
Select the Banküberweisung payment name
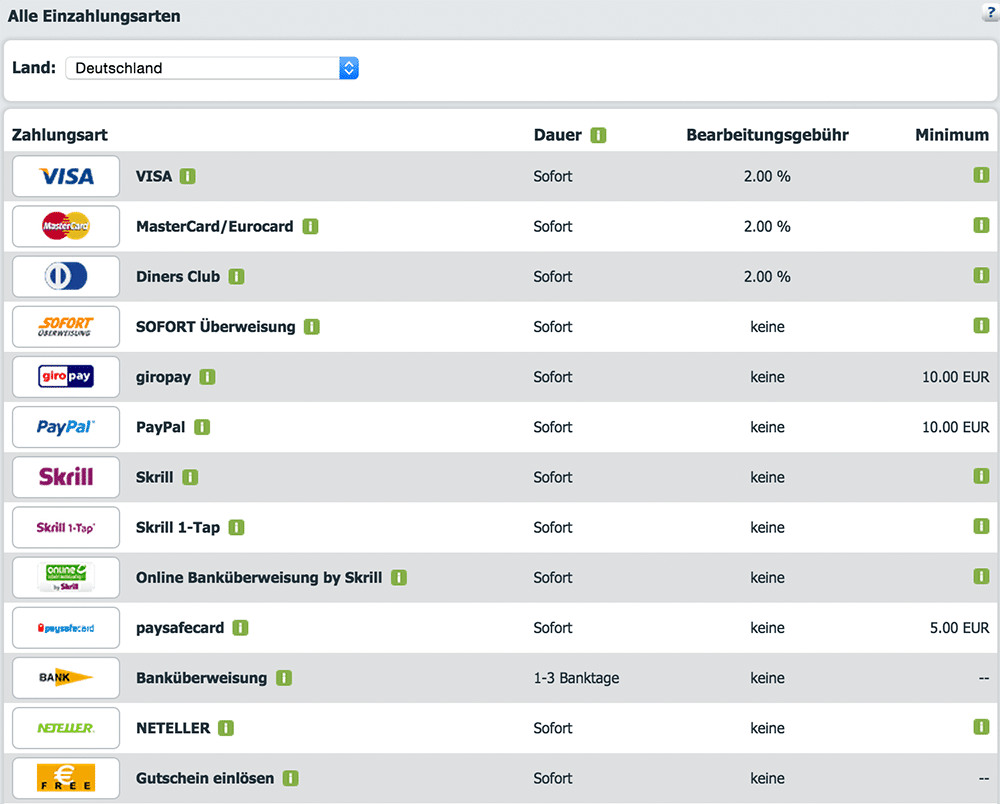pos(202,678)
